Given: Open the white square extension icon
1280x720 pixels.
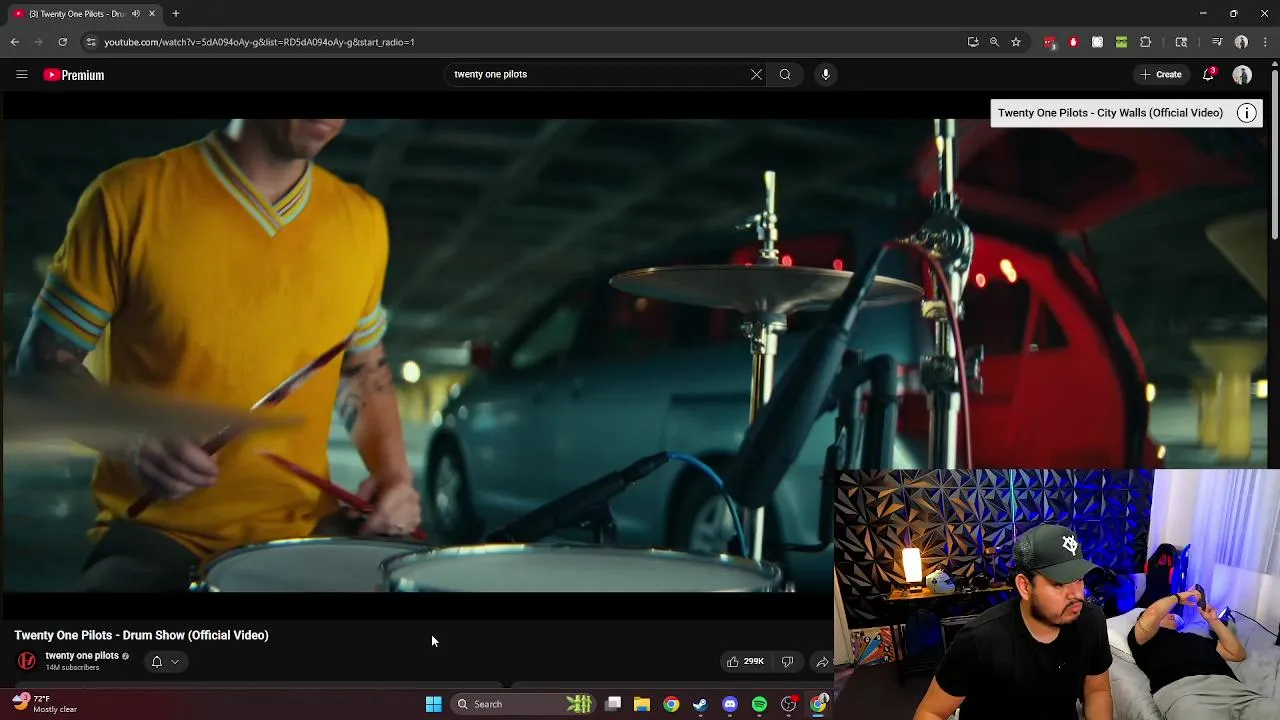Looking at the screenshot, I should [1097, 42].
